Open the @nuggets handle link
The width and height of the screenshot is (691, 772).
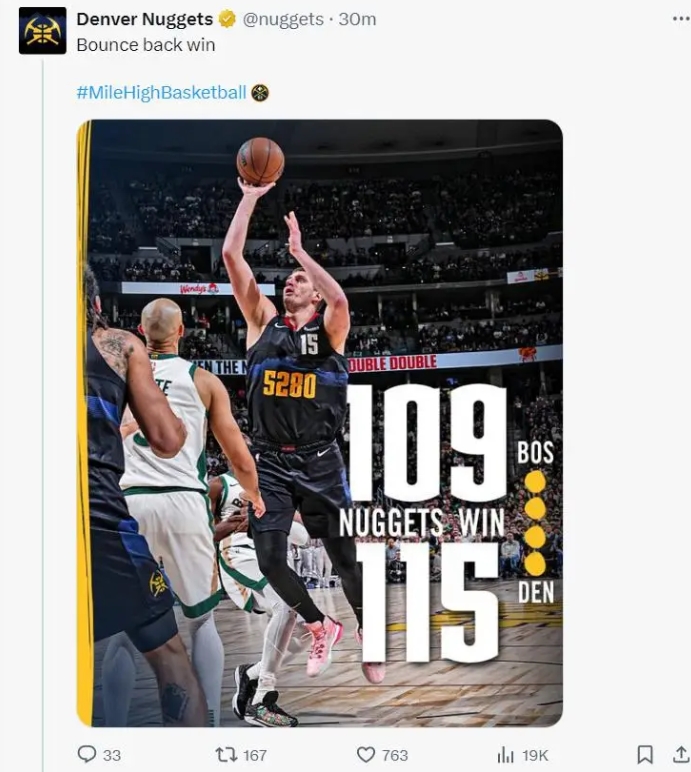[283, 19]
